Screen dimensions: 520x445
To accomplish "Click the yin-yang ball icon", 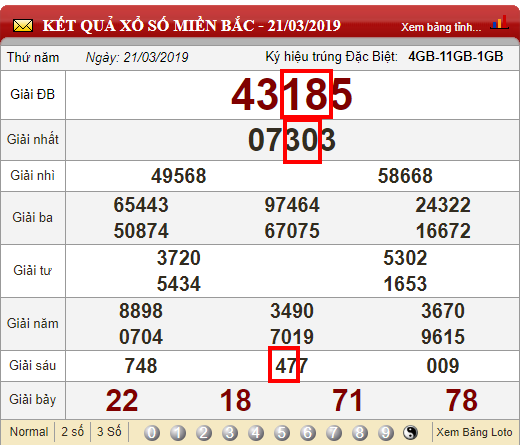I will (x=410, y=433).
